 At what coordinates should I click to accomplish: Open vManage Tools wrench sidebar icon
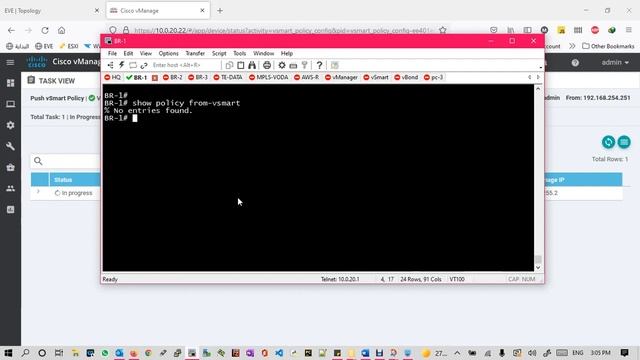pyautogui.click(x=11, y=146)
